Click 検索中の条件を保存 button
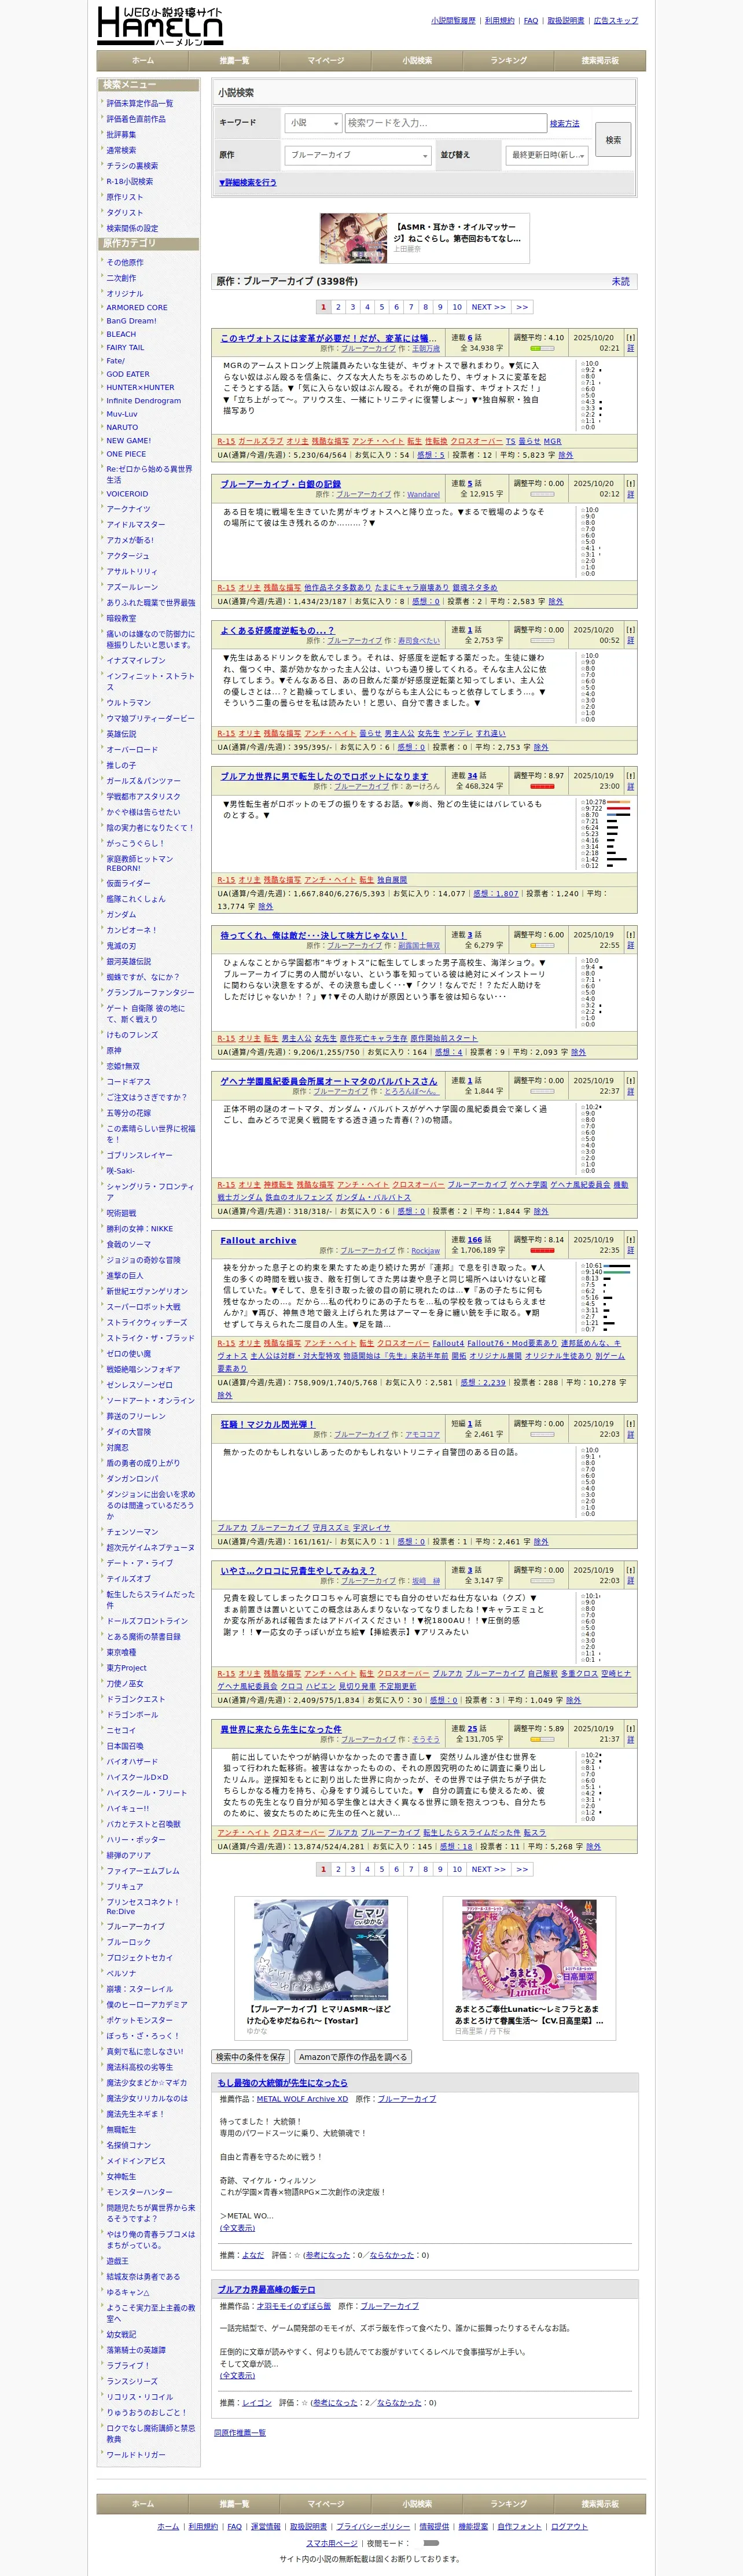Viewport: 743px width, 2576px height. [x=250, y=2057]
